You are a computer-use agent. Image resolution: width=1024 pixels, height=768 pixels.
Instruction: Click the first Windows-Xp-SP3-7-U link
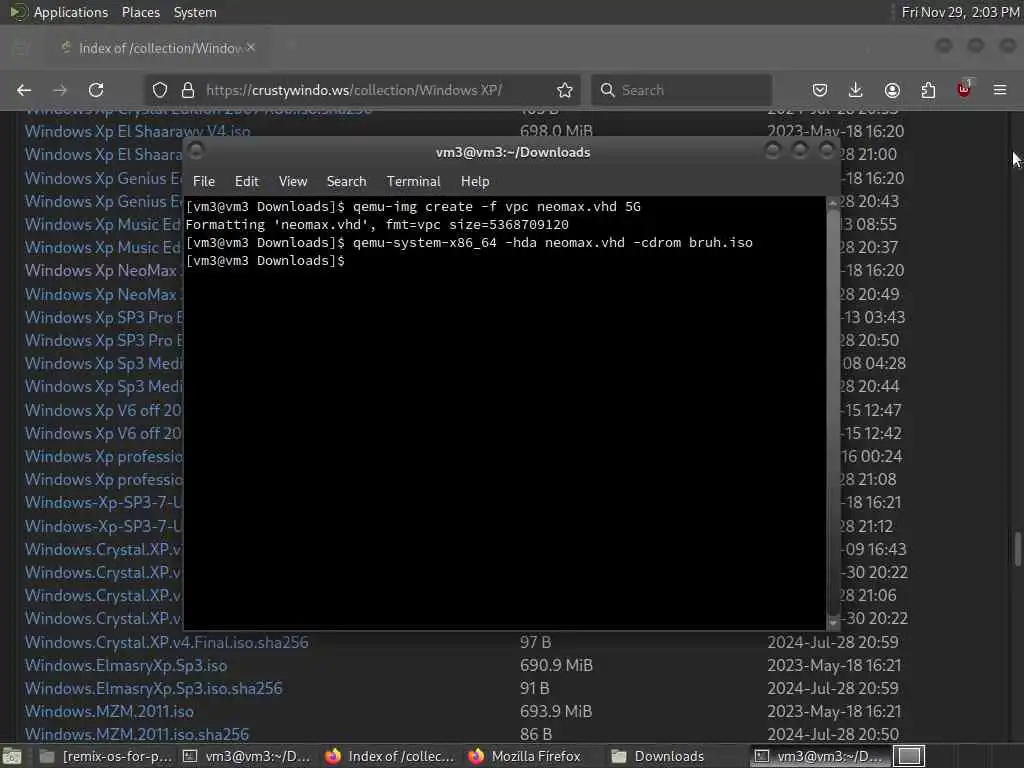104,502
